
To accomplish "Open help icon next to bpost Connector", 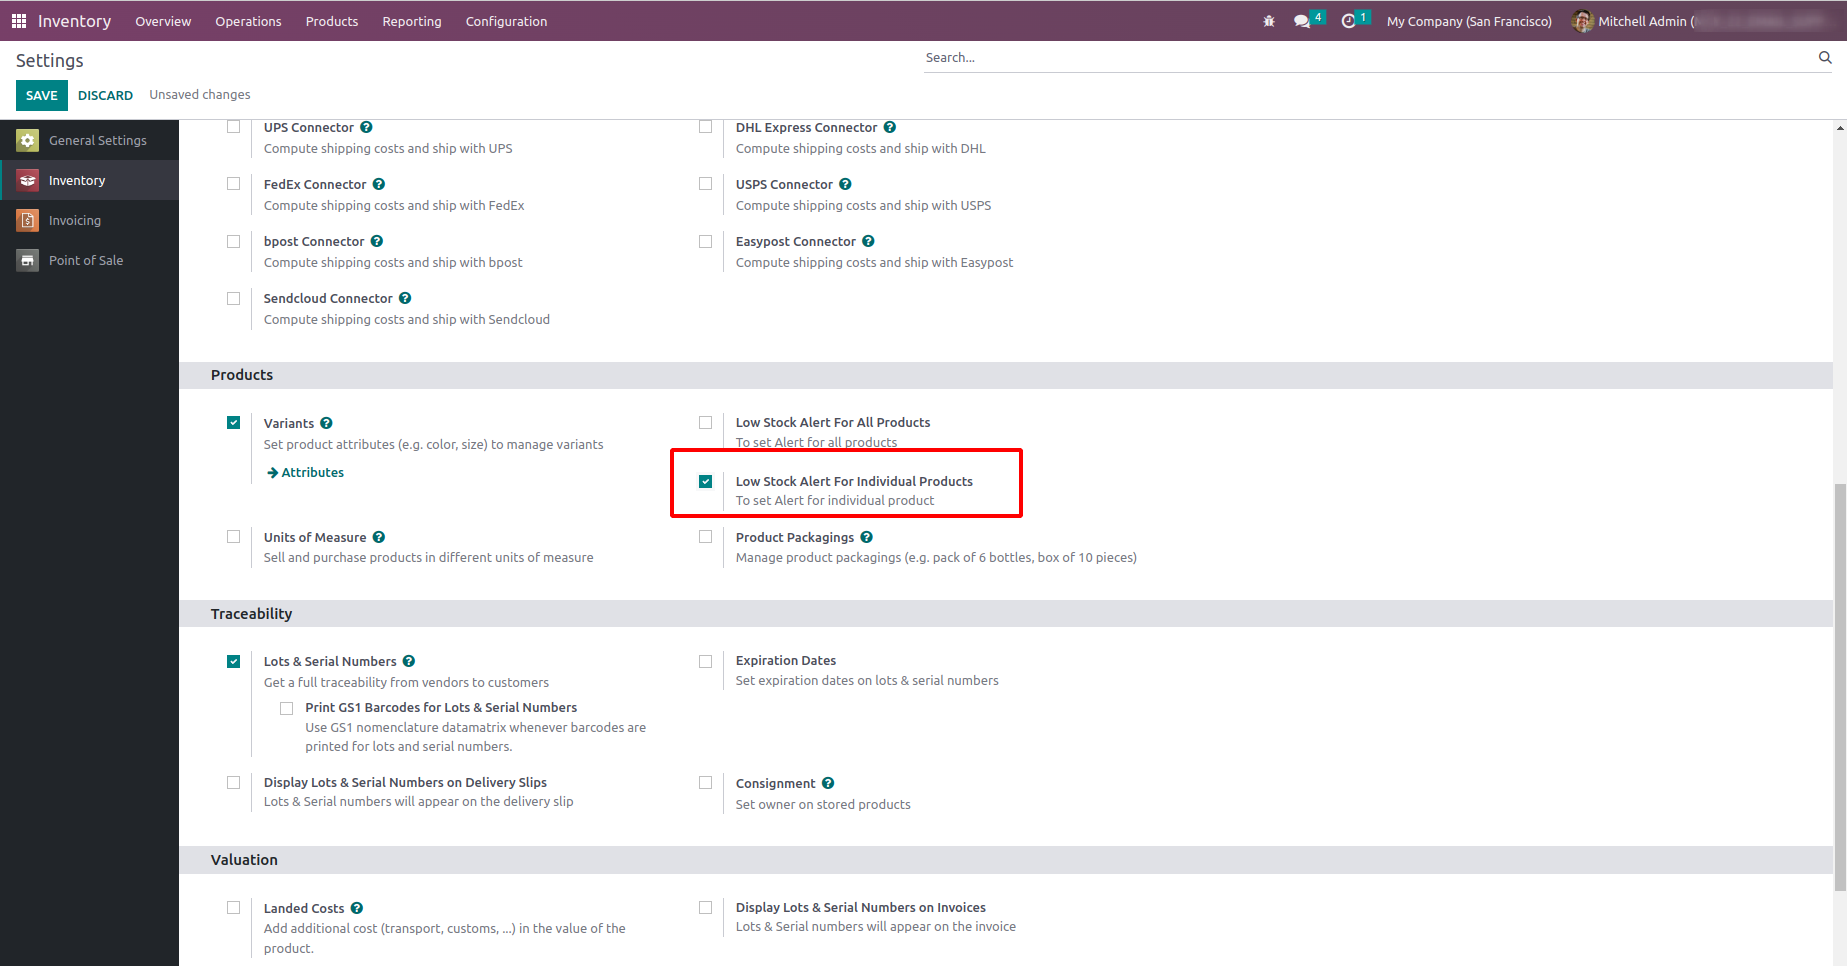I will pyautogui.click(x=377, y=242).
